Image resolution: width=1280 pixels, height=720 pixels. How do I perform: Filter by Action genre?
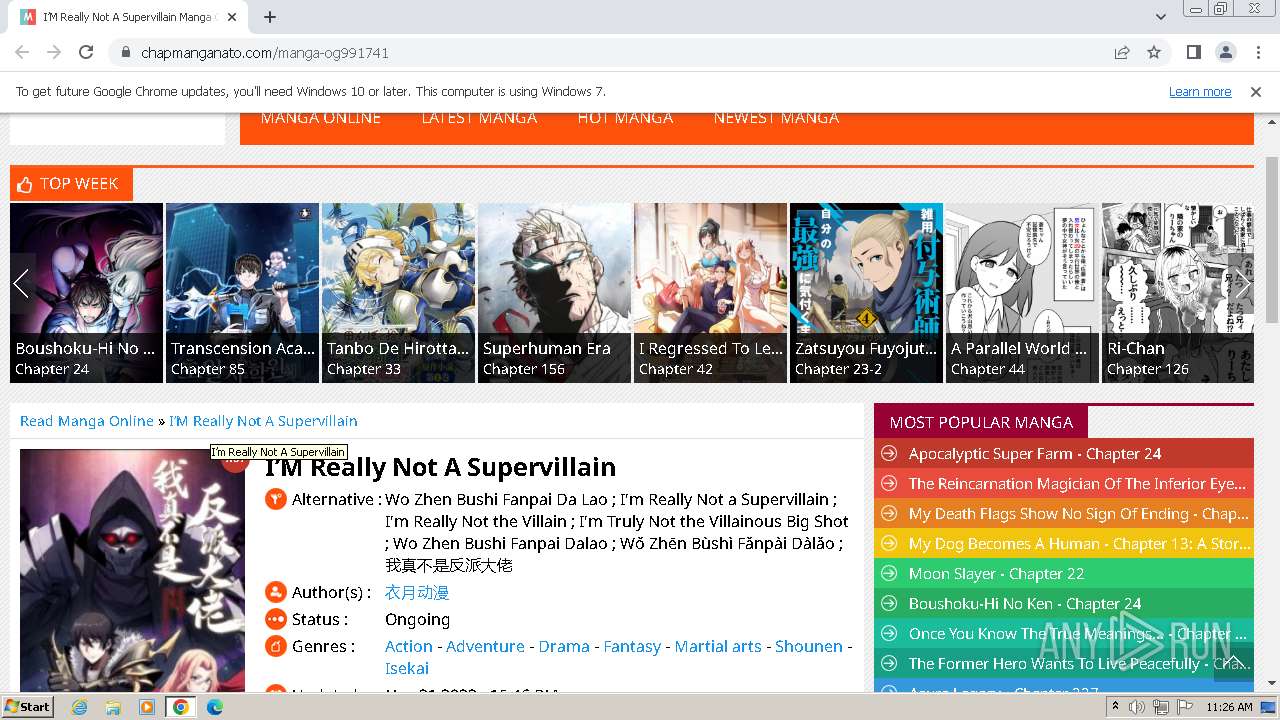click(x=409, y=646)
